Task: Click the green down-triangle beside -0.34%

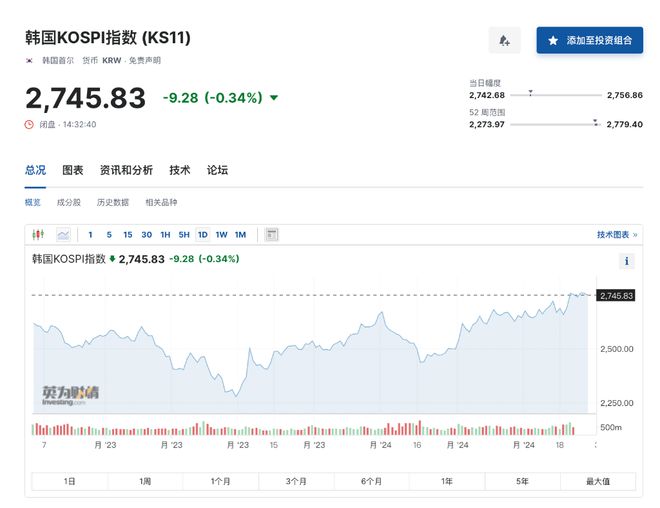Action: click(x=274, y=98)
